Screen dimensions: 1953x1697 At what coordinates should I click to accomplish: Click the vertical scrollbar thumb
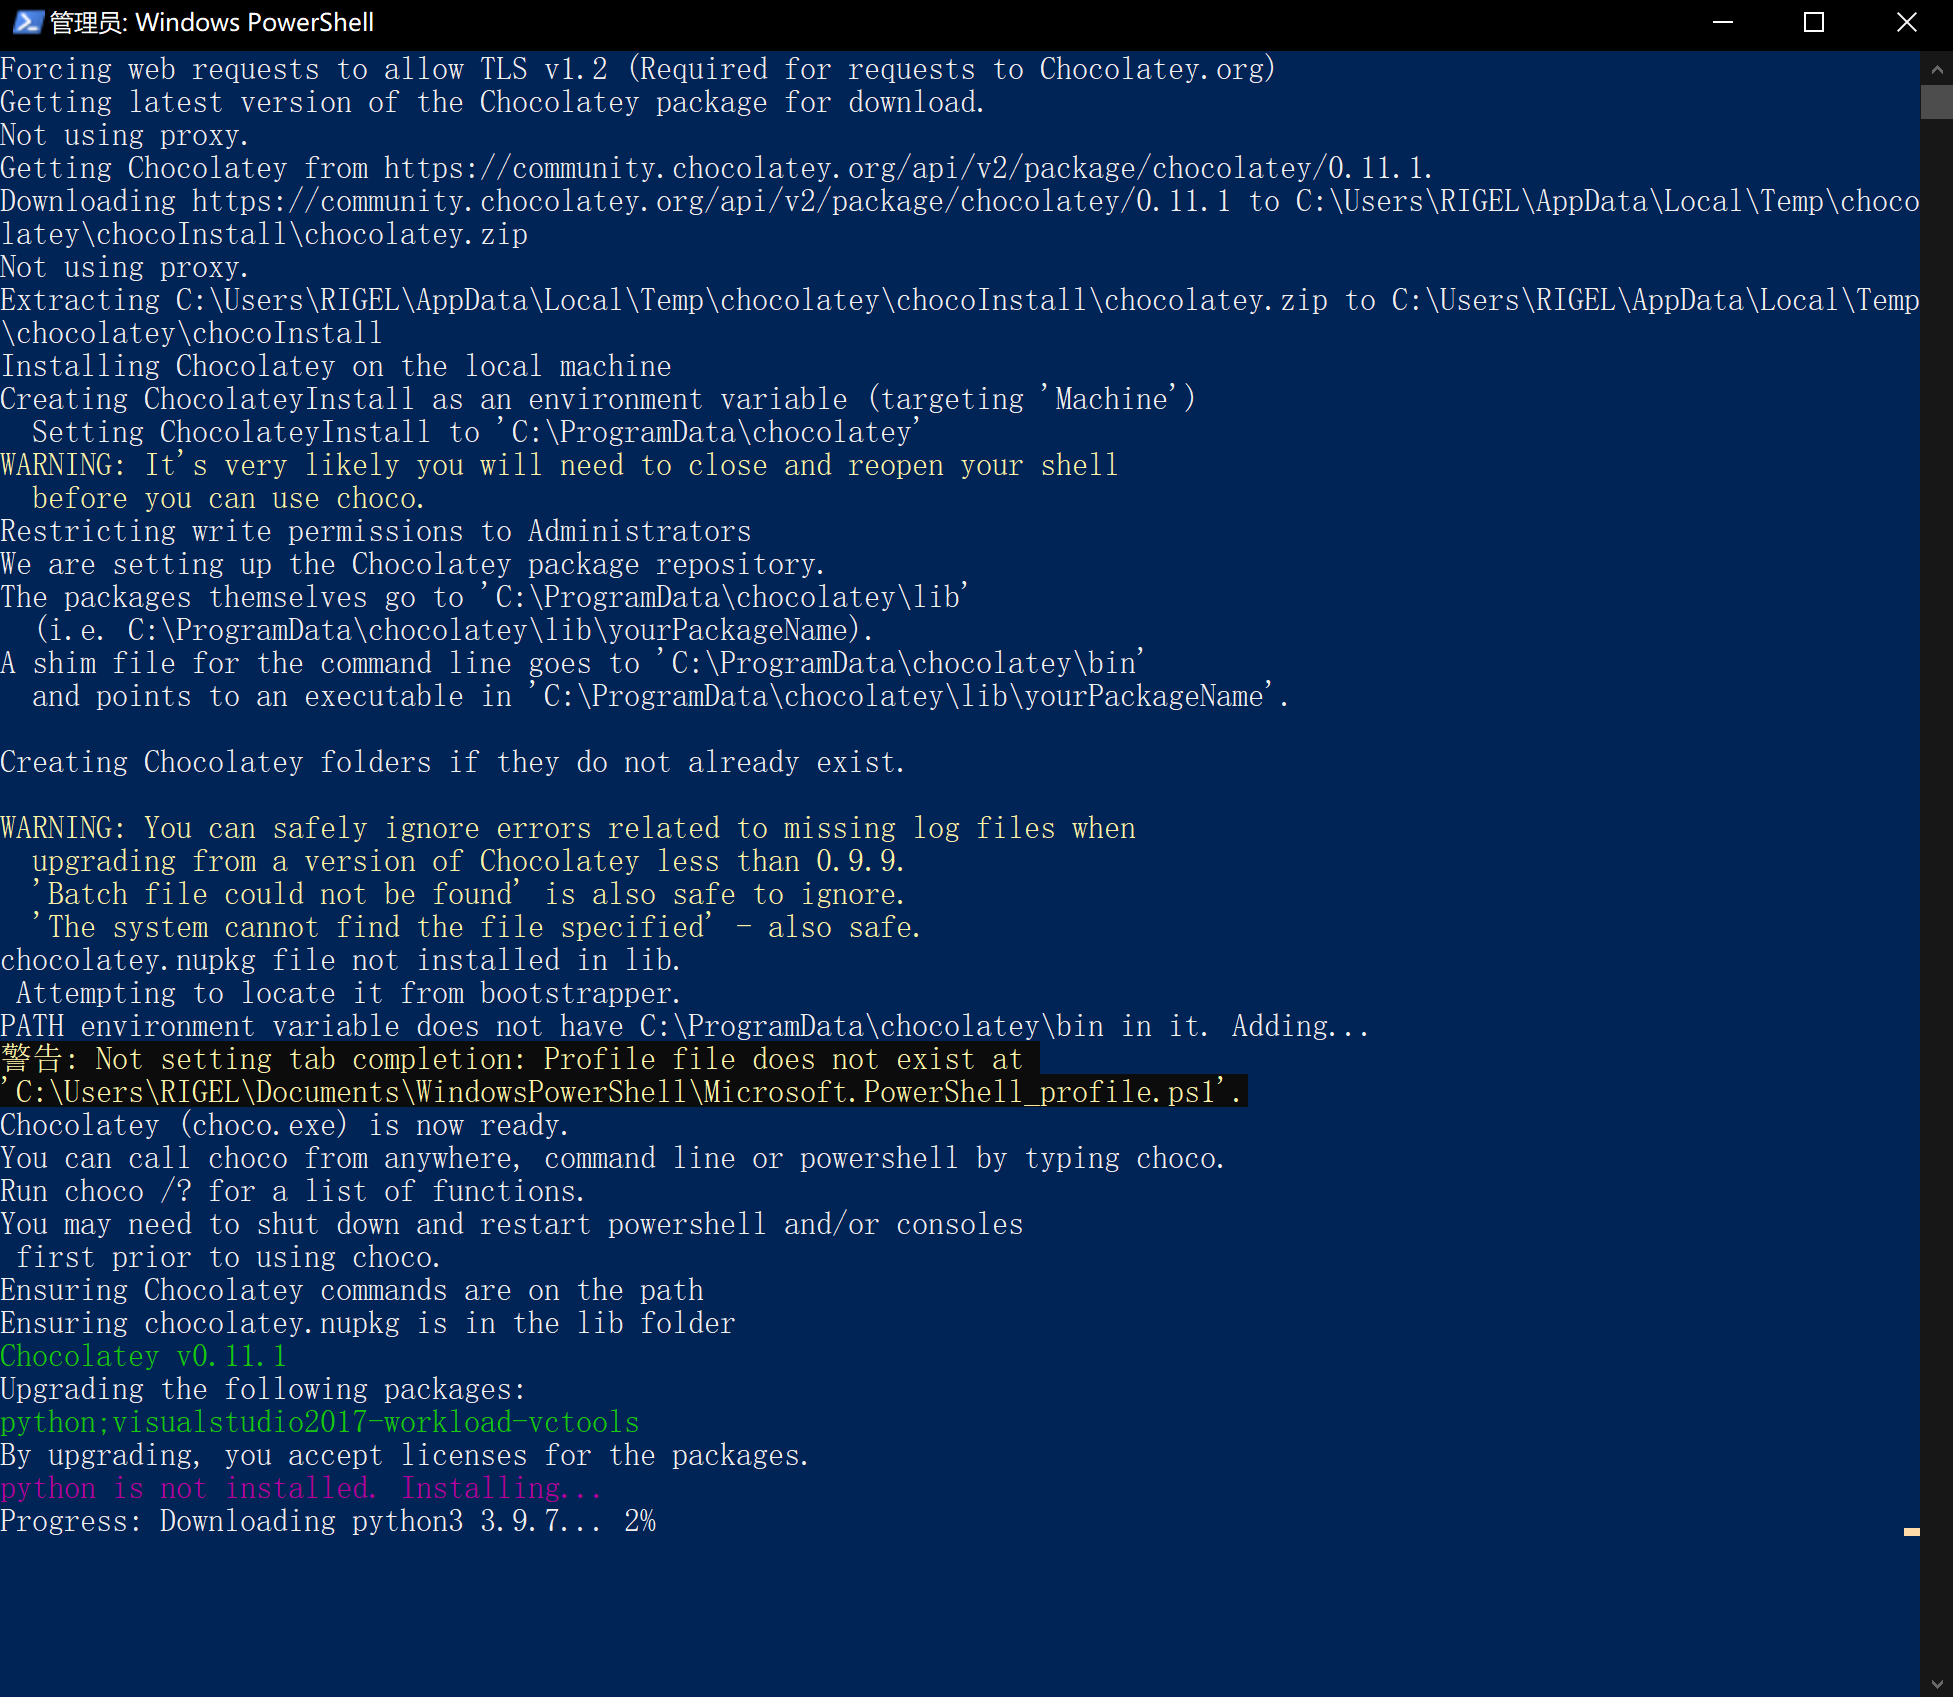click(x=1937, y=102)
